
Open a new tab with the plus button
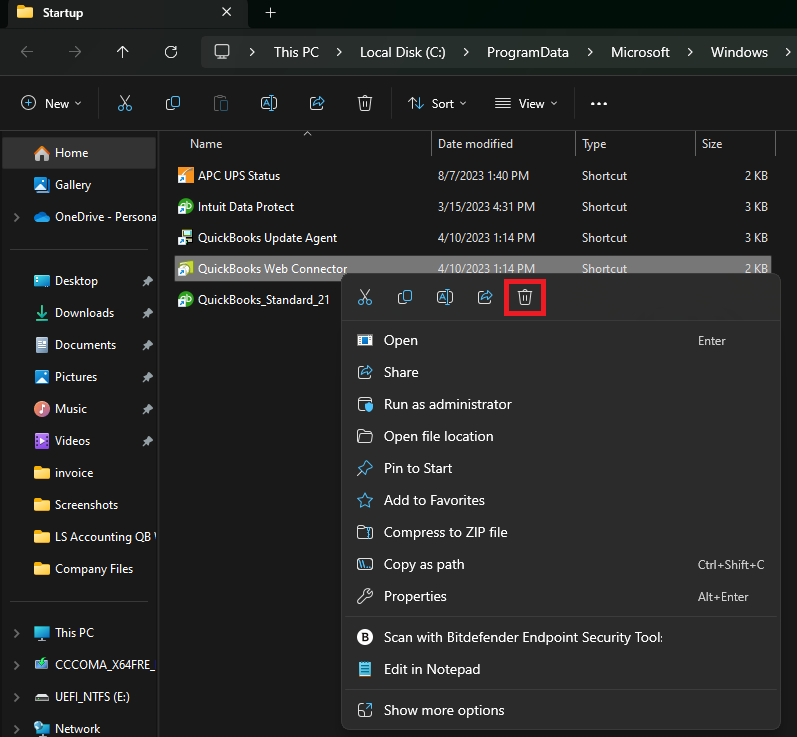click(270, 13)
